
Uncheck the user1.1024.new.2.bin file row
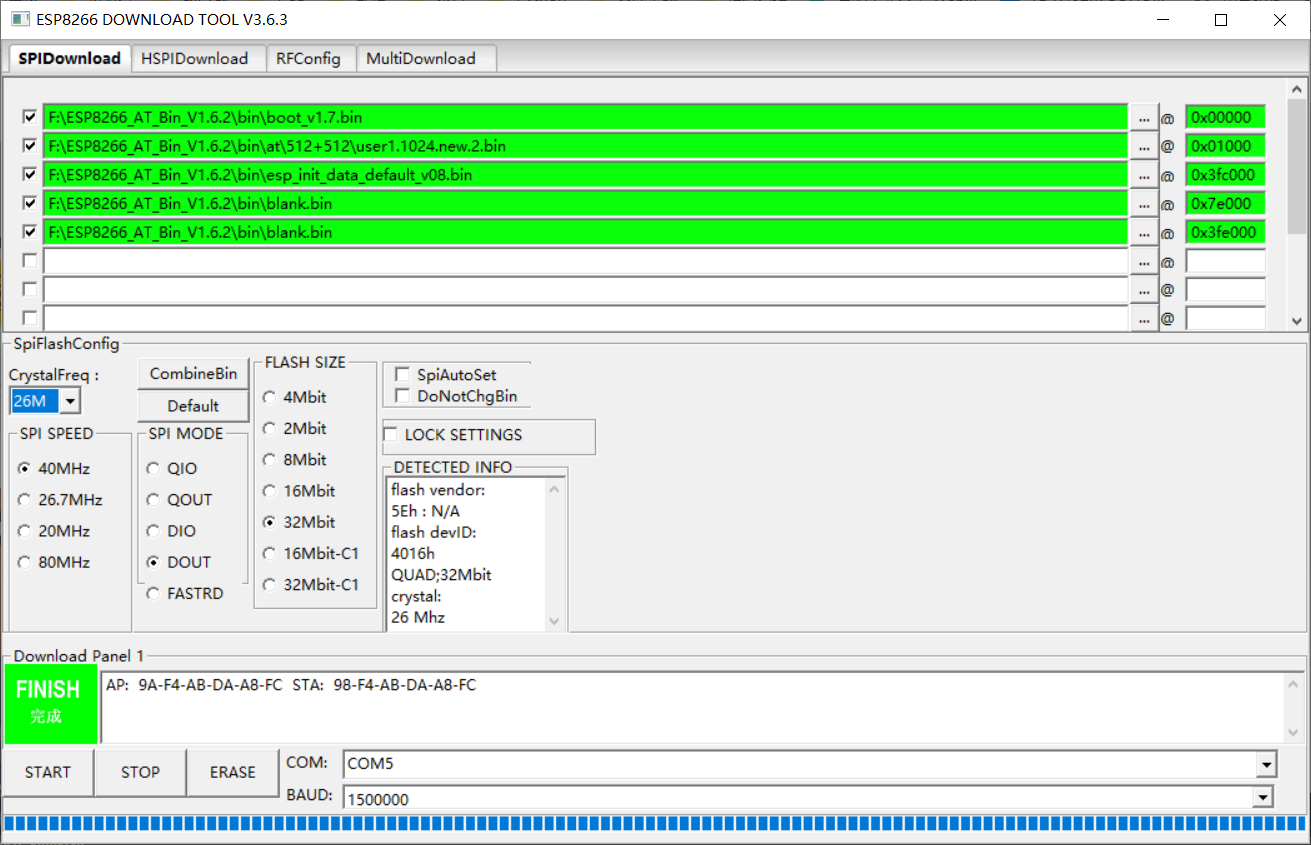pos(30,146)
